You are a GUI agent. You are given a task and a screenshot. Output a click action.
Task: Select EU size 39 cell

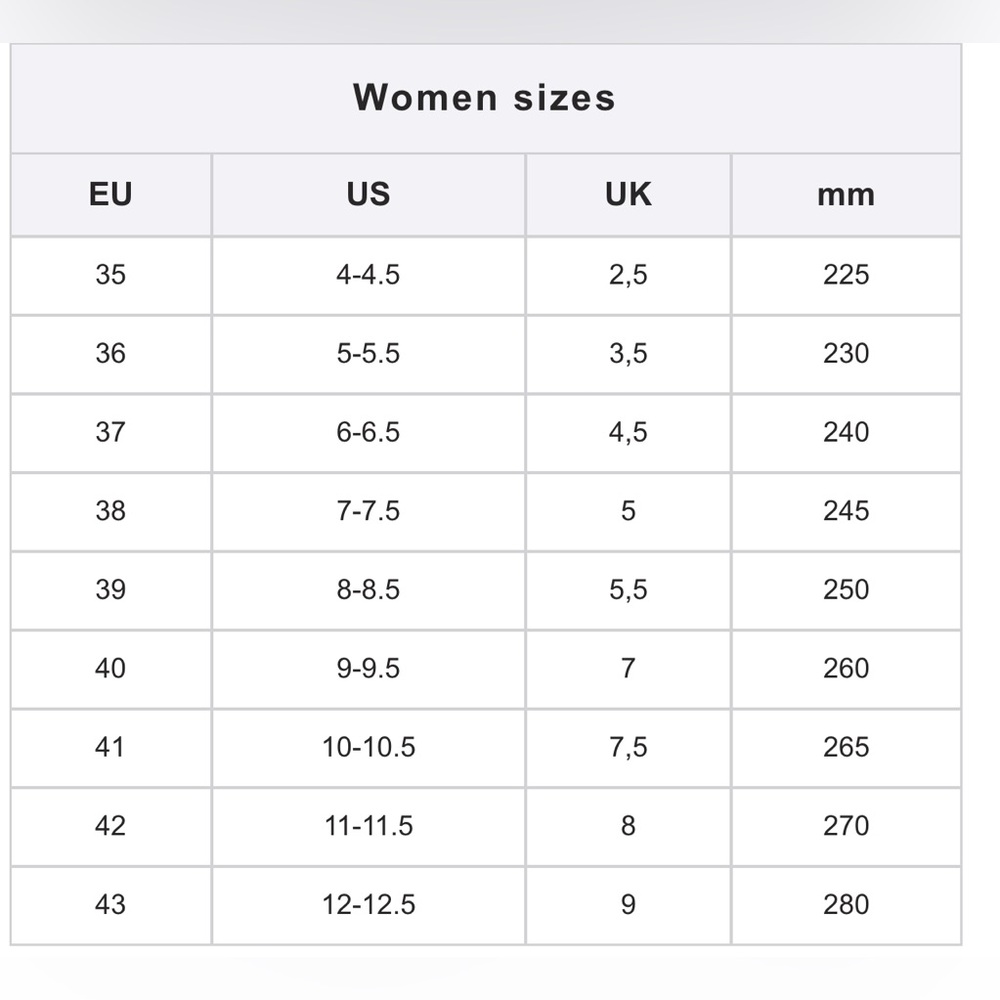(x=110, y=590)
